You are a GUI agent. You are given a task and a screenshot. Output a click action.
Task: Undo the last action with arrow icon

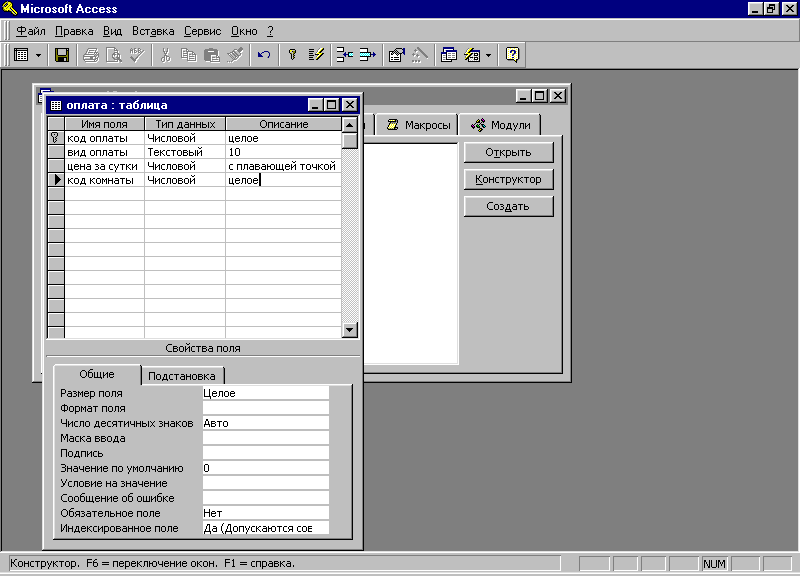264,55
